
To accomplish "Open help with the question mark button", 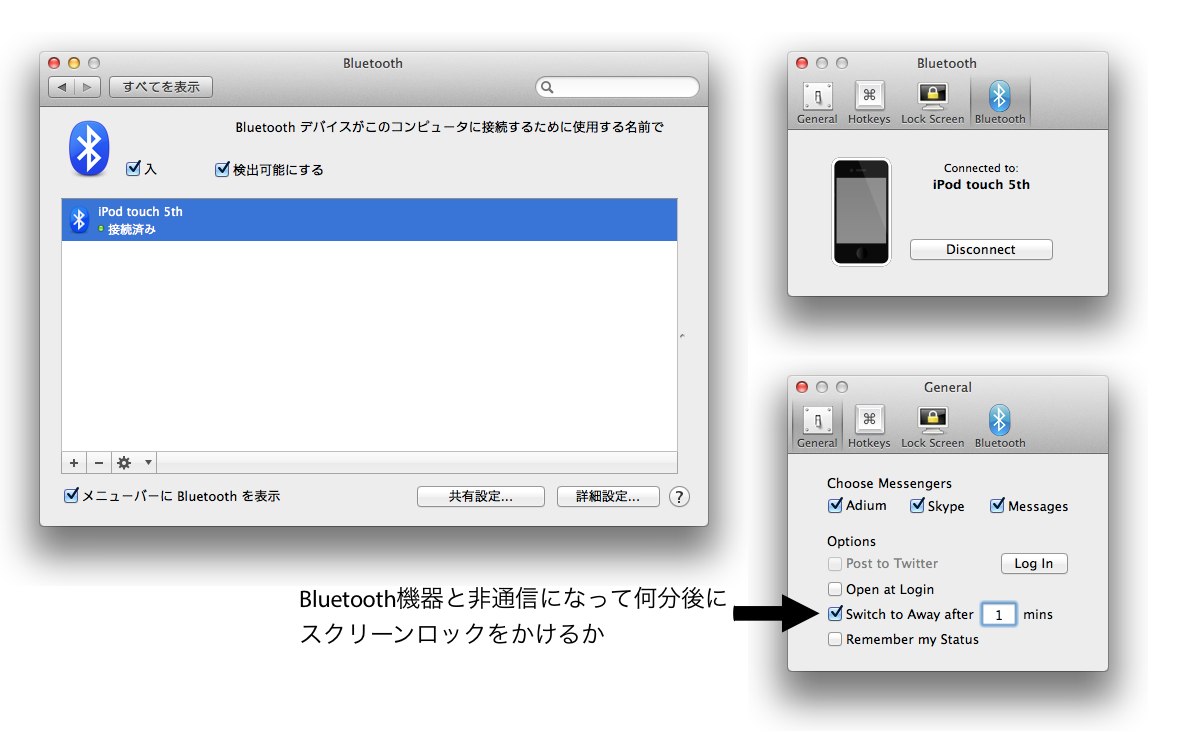I will click(x=679, y=497).
